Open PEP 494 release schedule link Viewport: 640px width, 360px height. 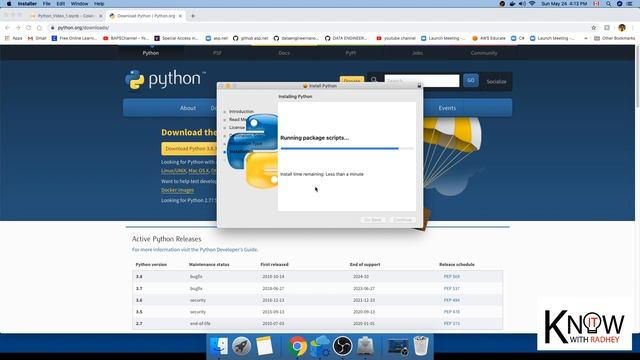(451, 300)
